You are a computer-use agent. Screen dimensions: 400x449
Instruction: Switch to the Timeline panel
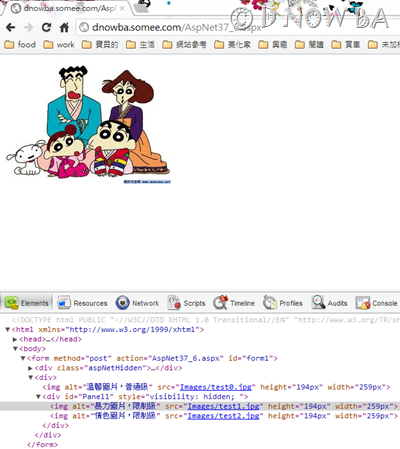tap(234, 303)
